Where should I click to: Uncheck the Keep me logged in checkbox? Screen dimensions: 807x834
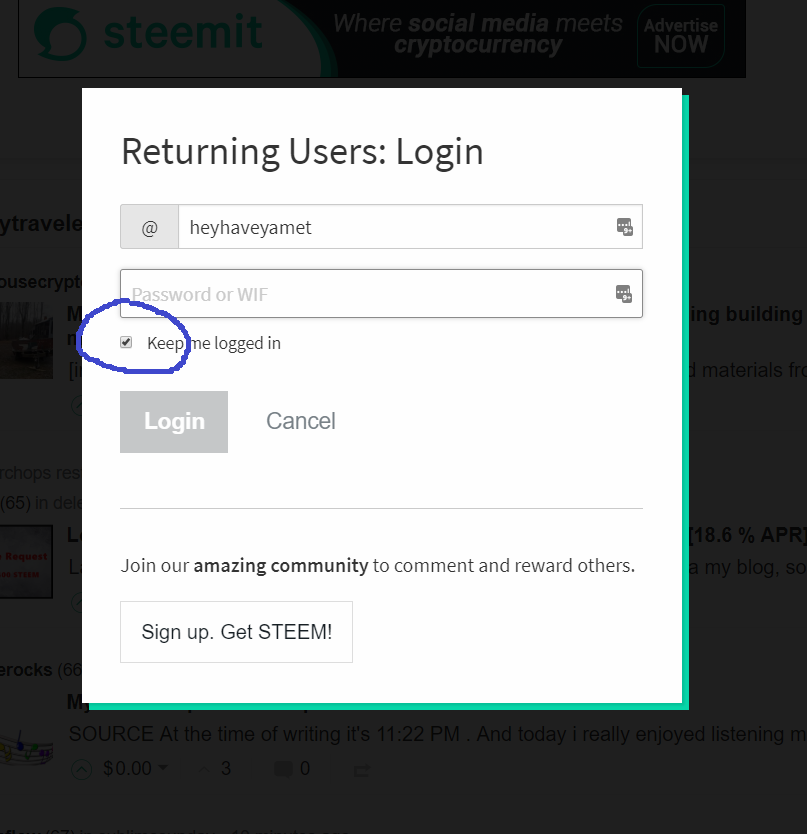coord(126,342)
